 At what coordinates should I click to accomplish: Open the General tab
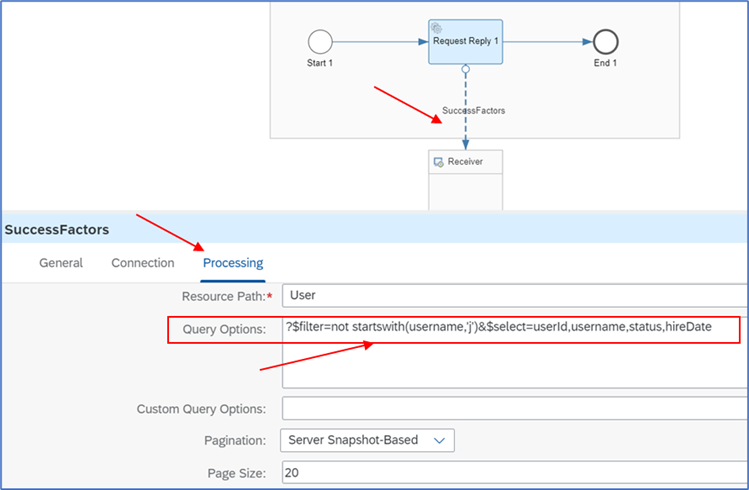61,263
